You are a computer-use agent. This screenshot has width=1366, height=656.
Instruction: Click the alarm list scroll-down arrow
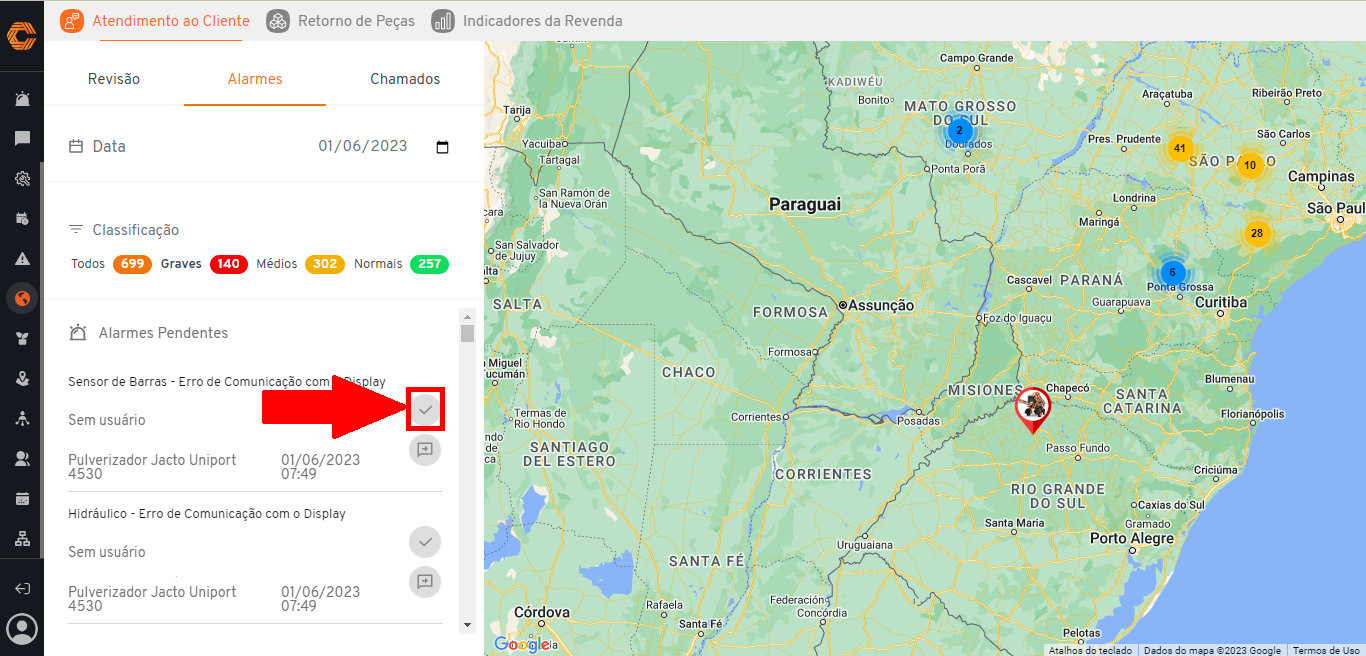click(467, 625)
